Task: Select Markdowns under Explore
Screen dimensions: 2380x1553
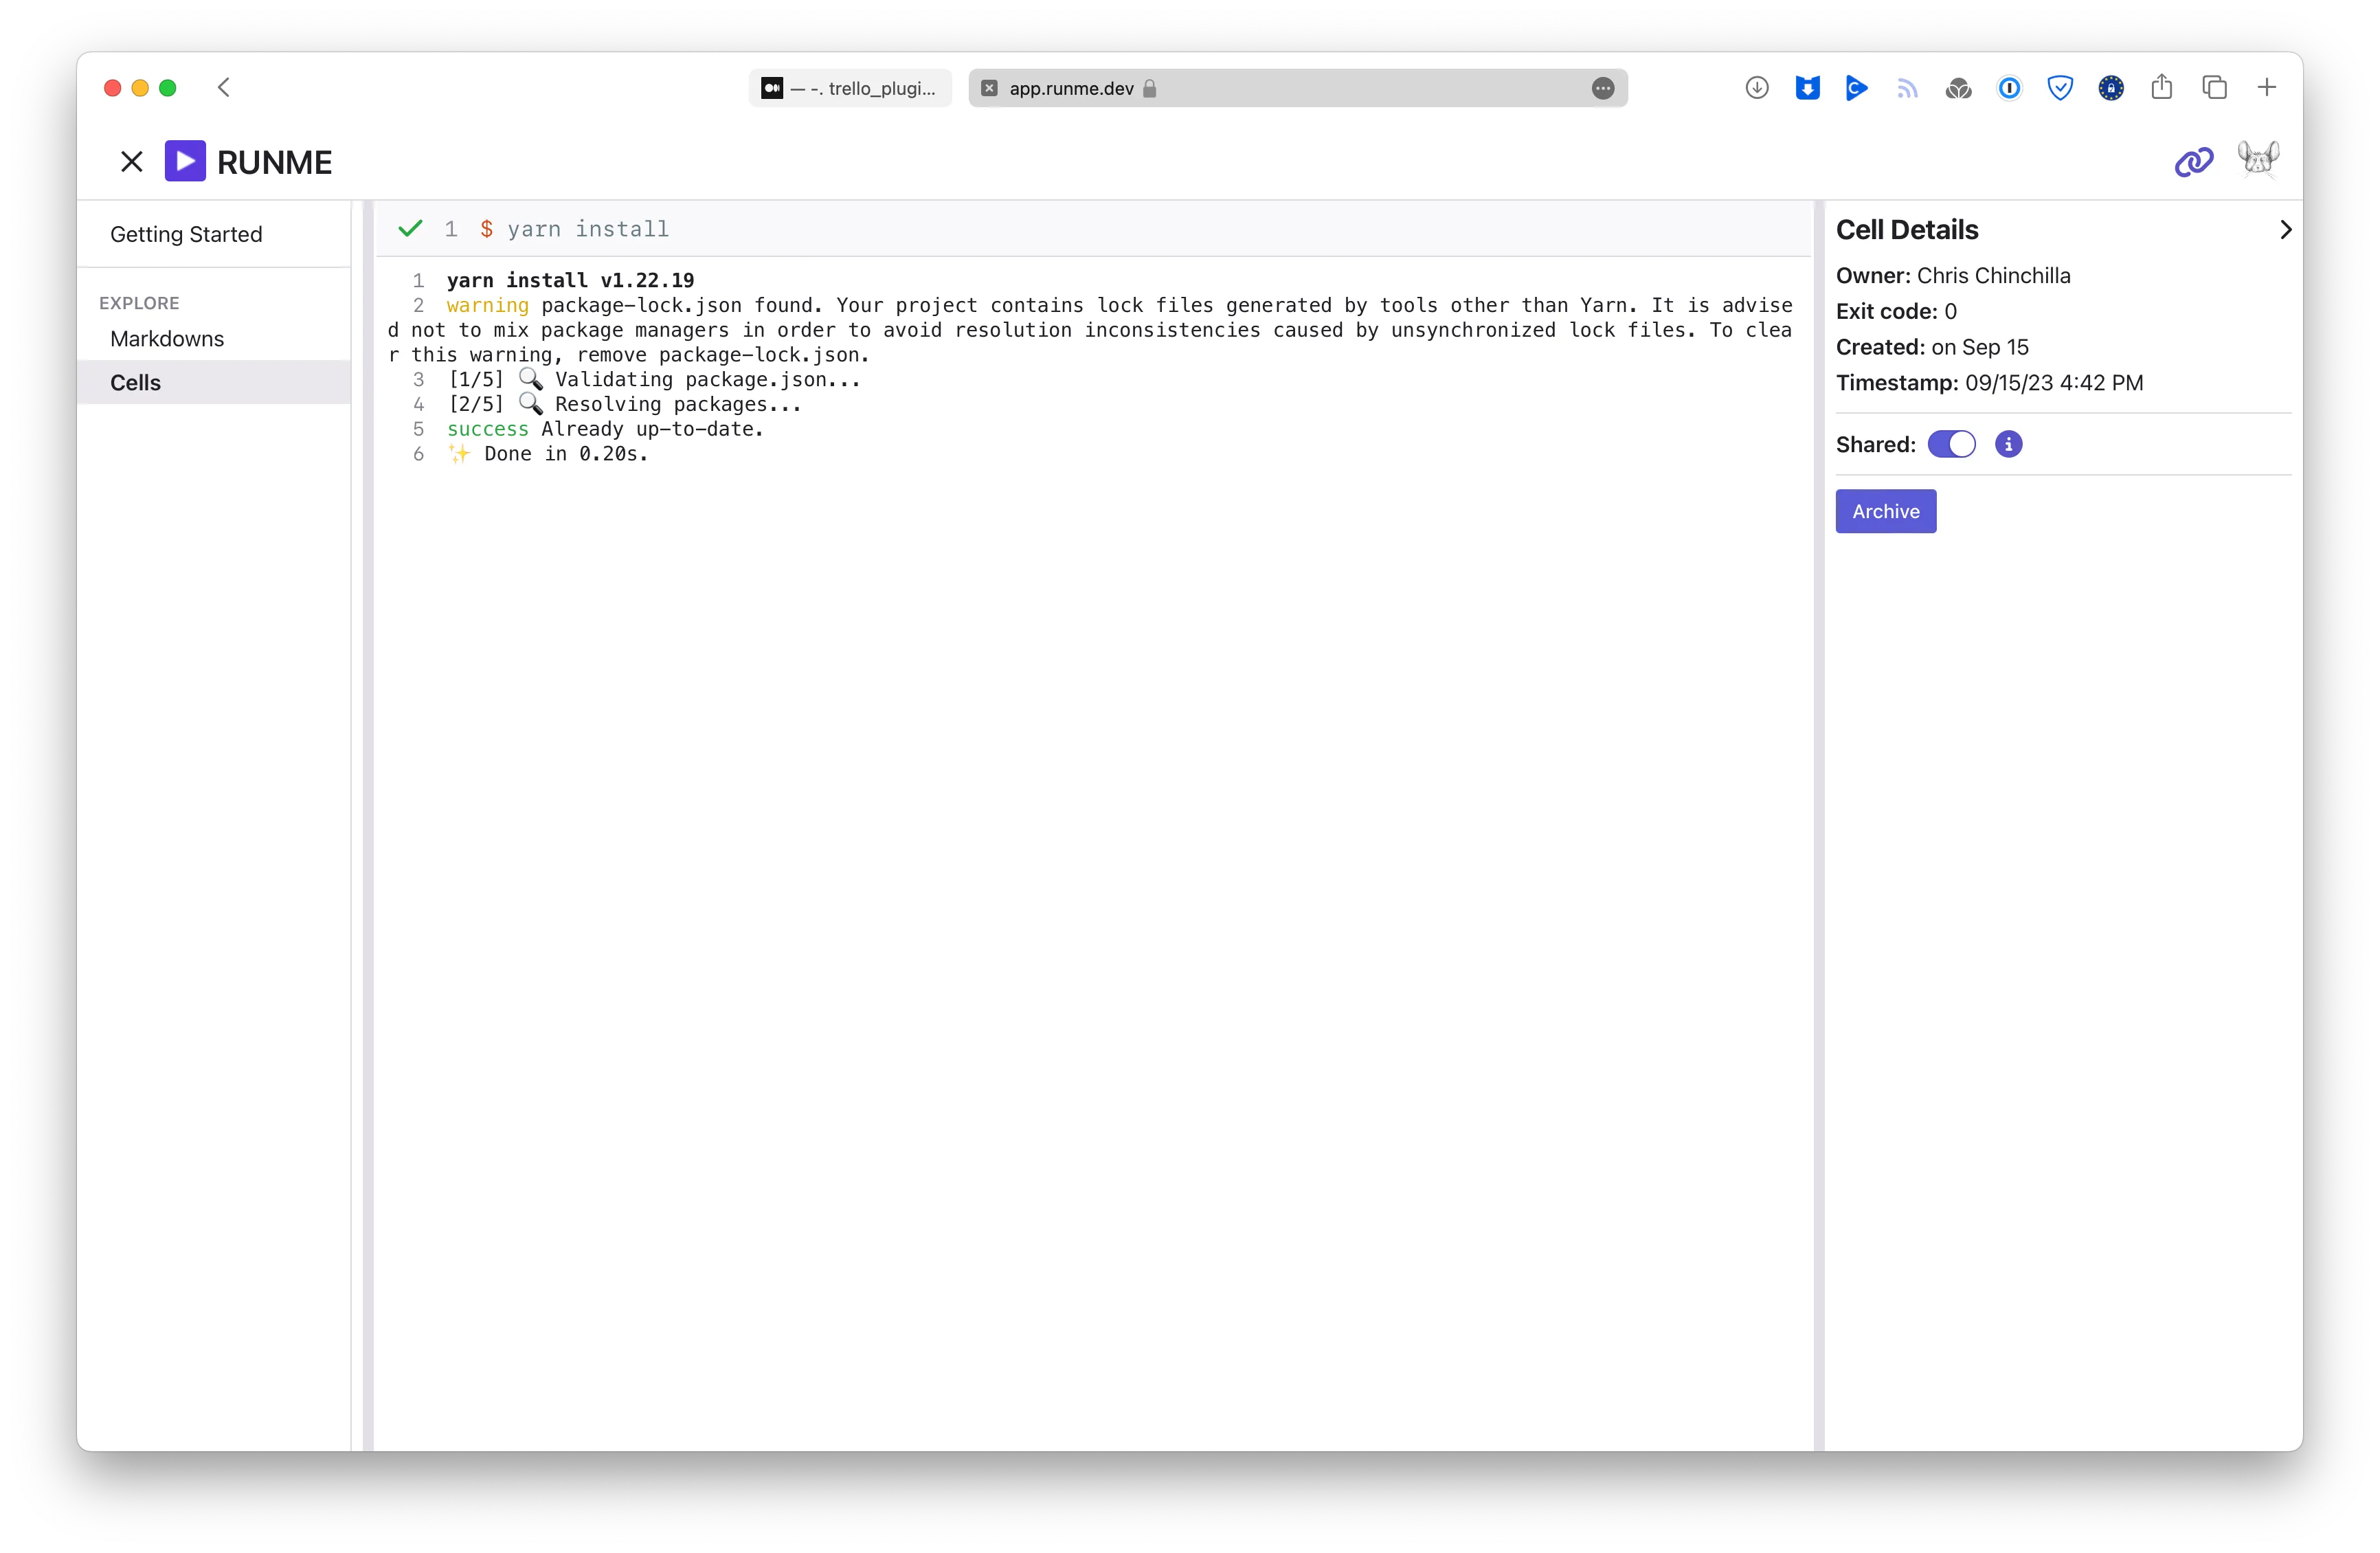Action: (166, 339)
